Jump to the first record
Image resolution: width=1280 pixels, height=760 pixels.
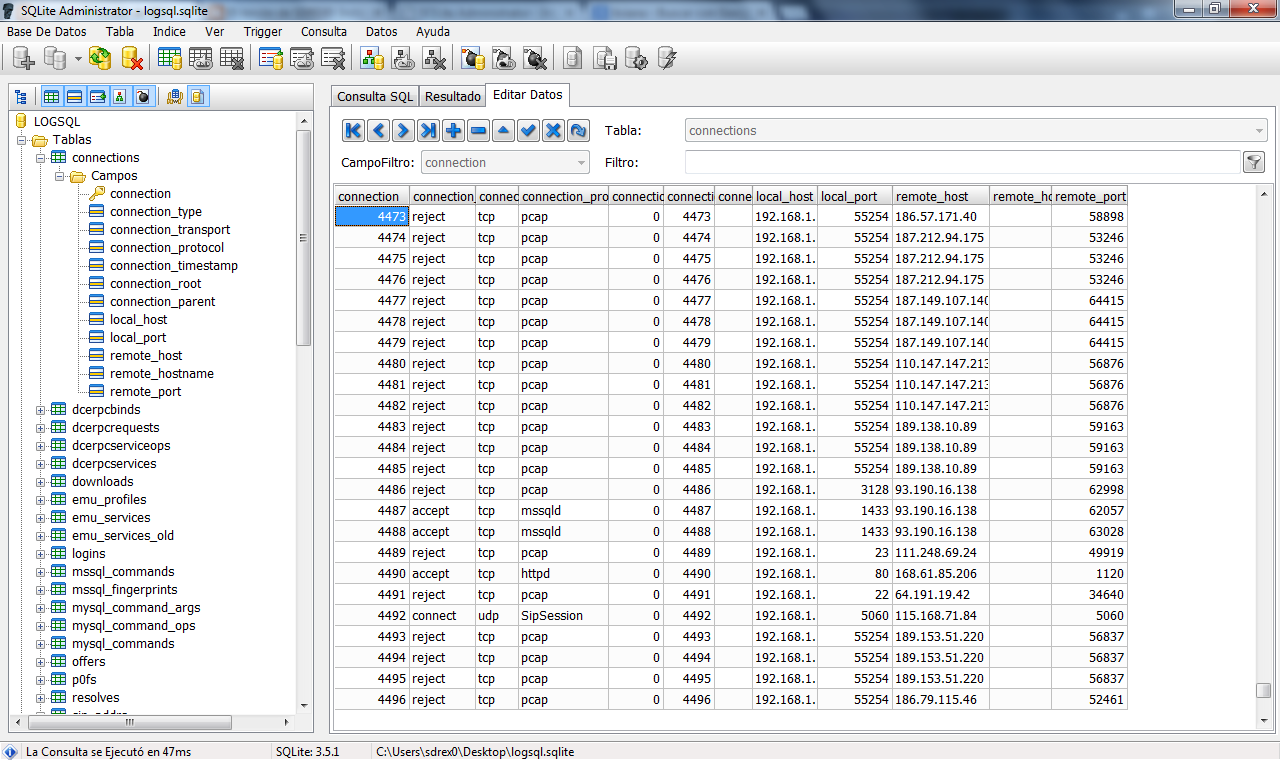coord(352,130)
